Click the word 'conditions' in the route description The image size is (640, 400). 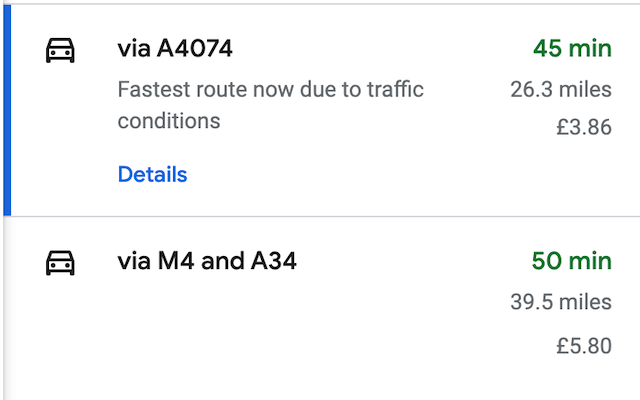click(x=169, y=121)
